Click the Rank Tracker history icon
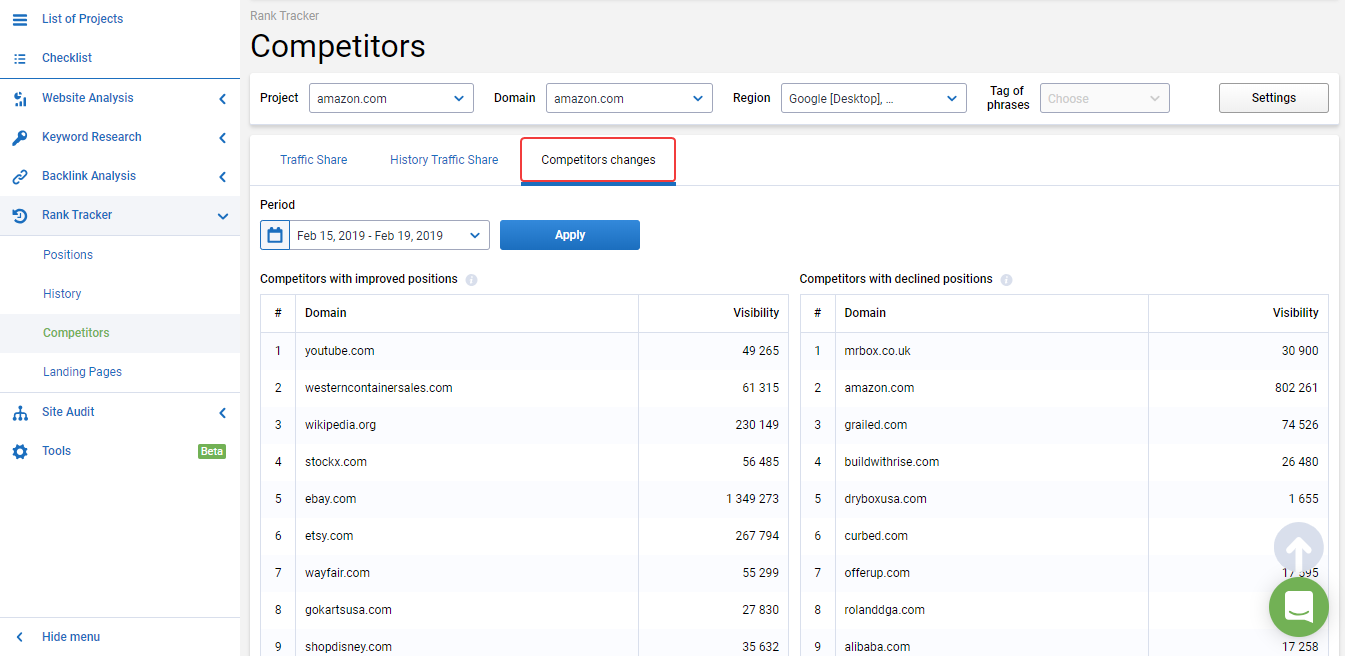 click(20, 215)
